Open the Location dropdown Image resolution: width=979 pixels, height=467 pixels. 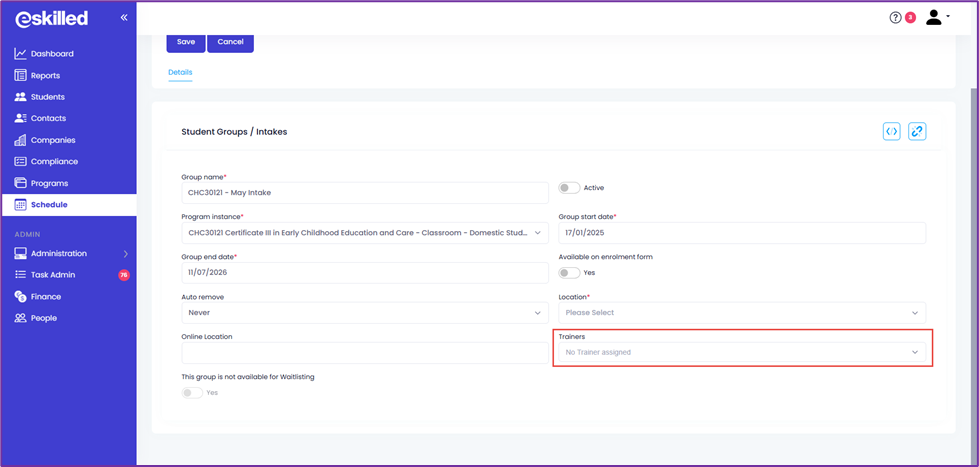(x=742, y=312)
